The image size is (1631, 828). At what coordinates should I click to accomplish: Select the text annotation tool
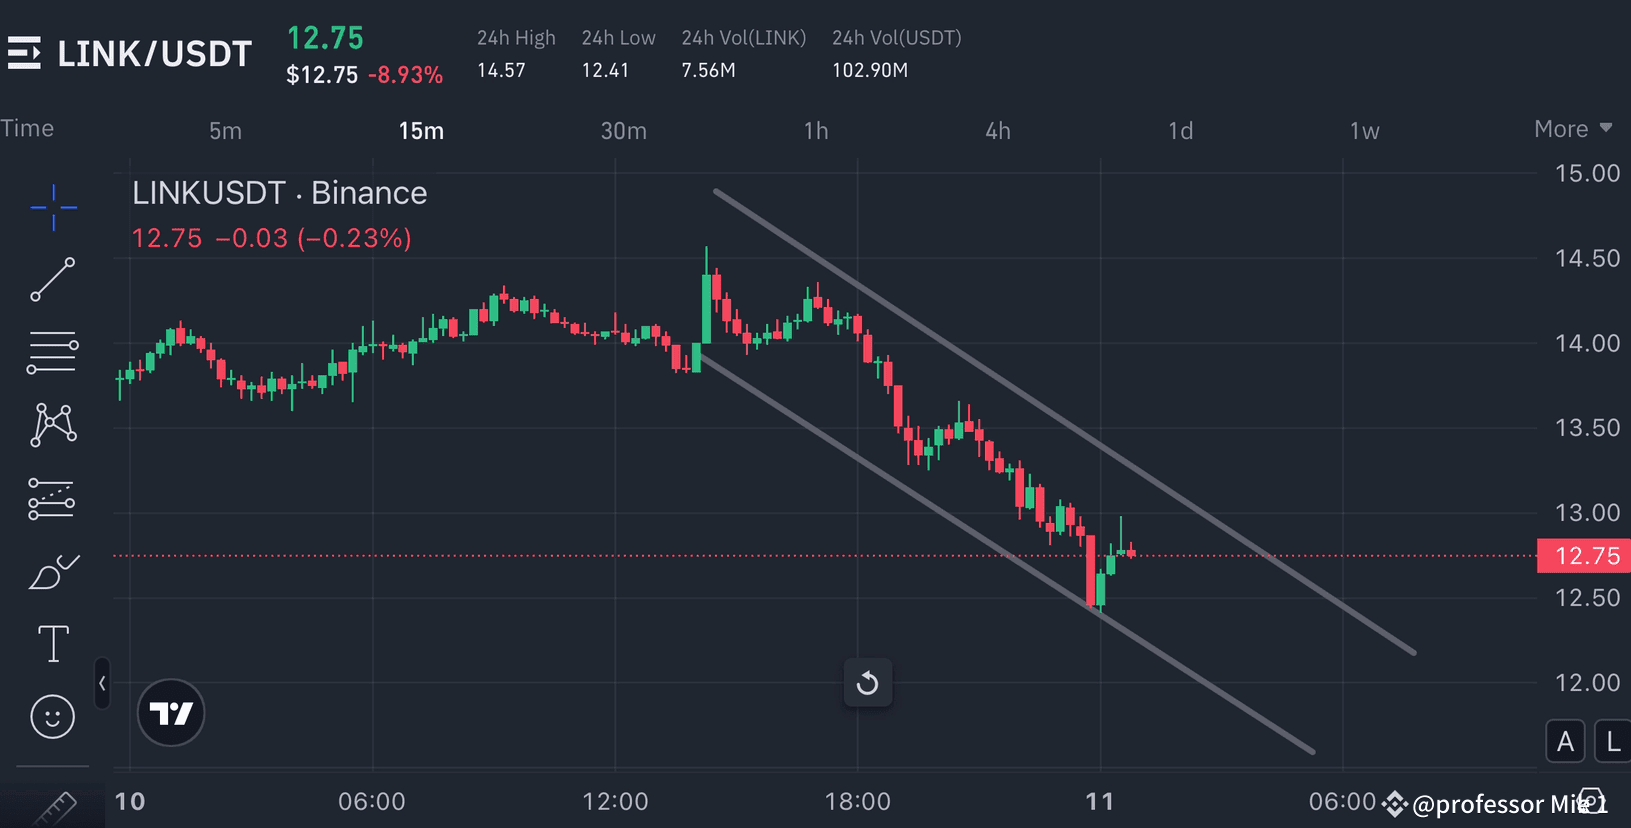[x=53, y=643]
